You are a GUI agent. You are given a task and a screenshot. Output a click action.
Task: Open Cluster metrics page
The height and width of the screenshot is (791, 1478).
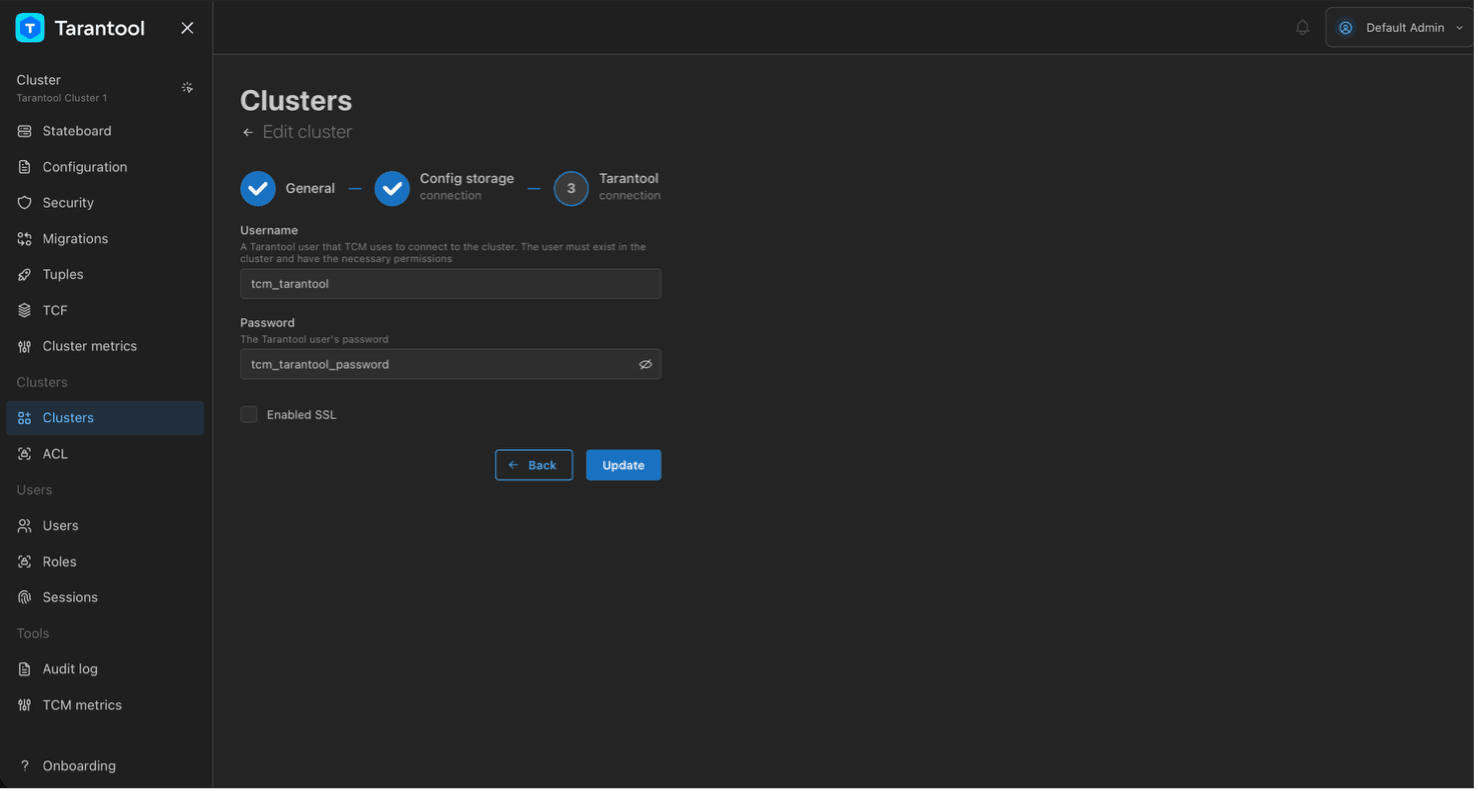coord(105,347)
